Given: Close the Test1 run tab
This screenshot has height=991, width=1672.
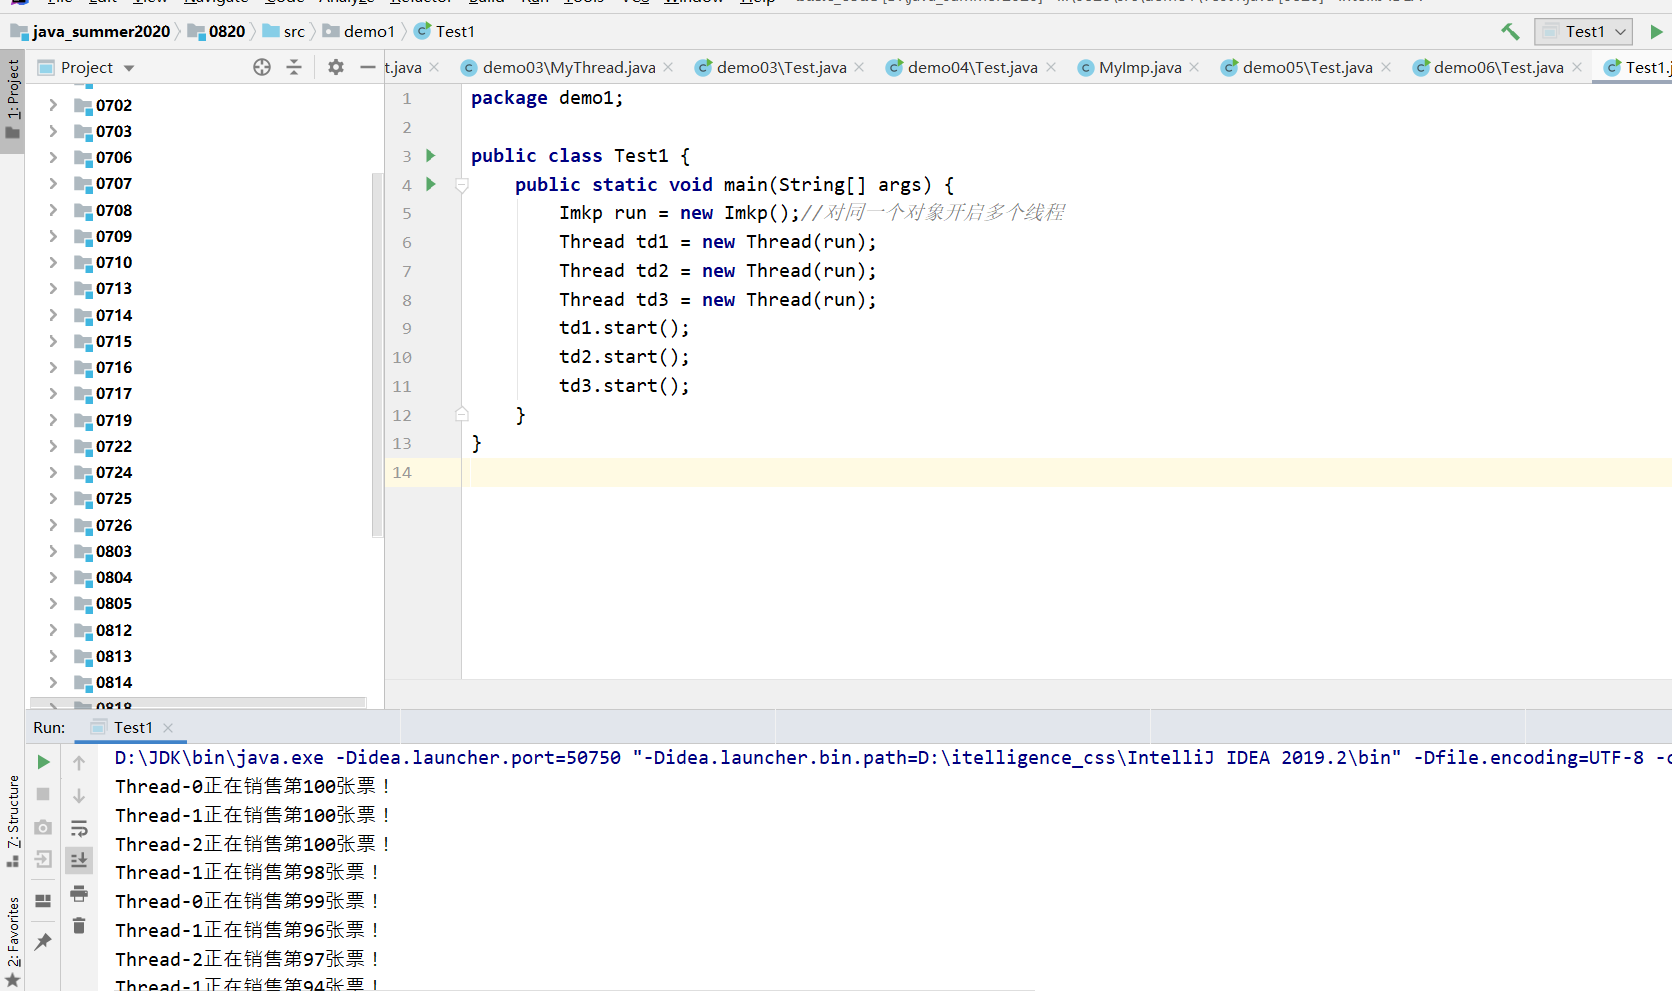Looking at the screenshot, I should (168, 728).
